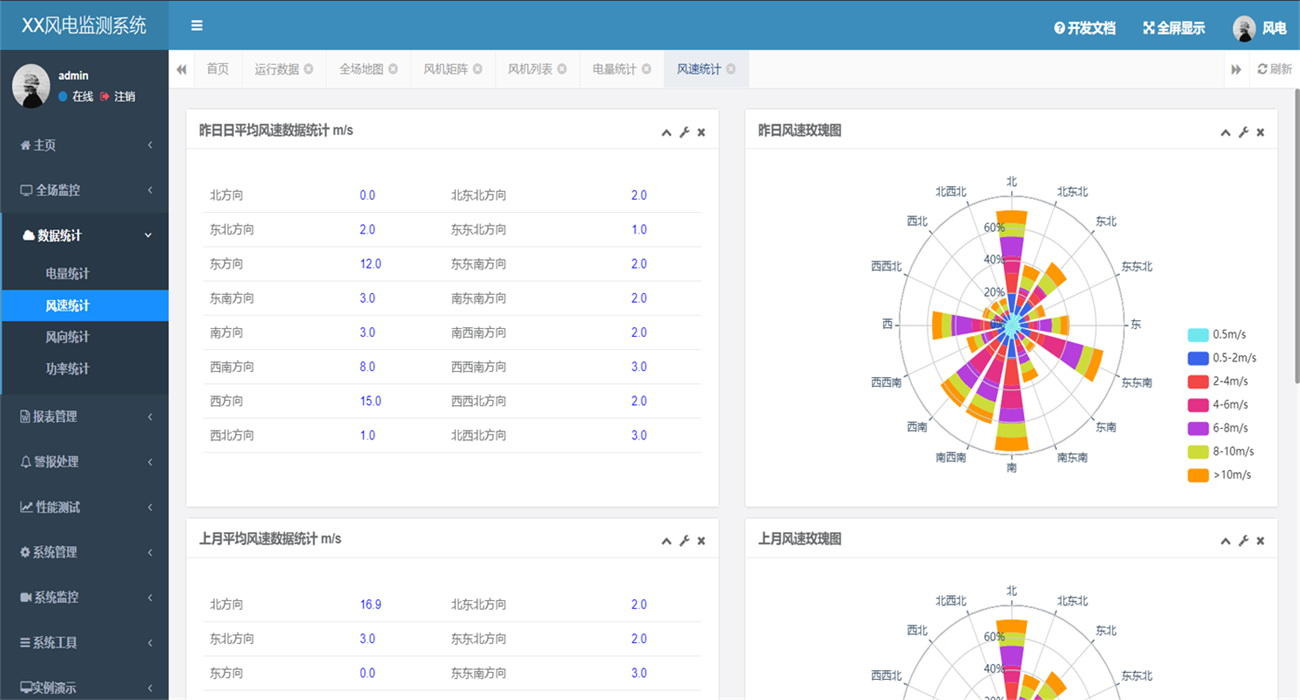This screenshot has height=700, width=1300.
Task: Close the 风机矩阵 tab
Action: [477, 69]
